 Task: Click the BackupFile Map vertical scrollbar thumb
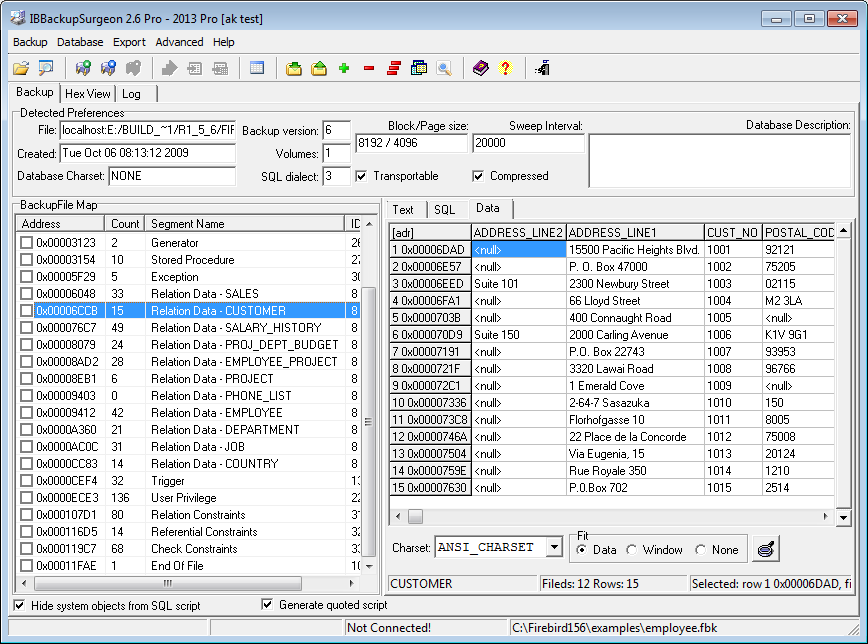(368, 421)
